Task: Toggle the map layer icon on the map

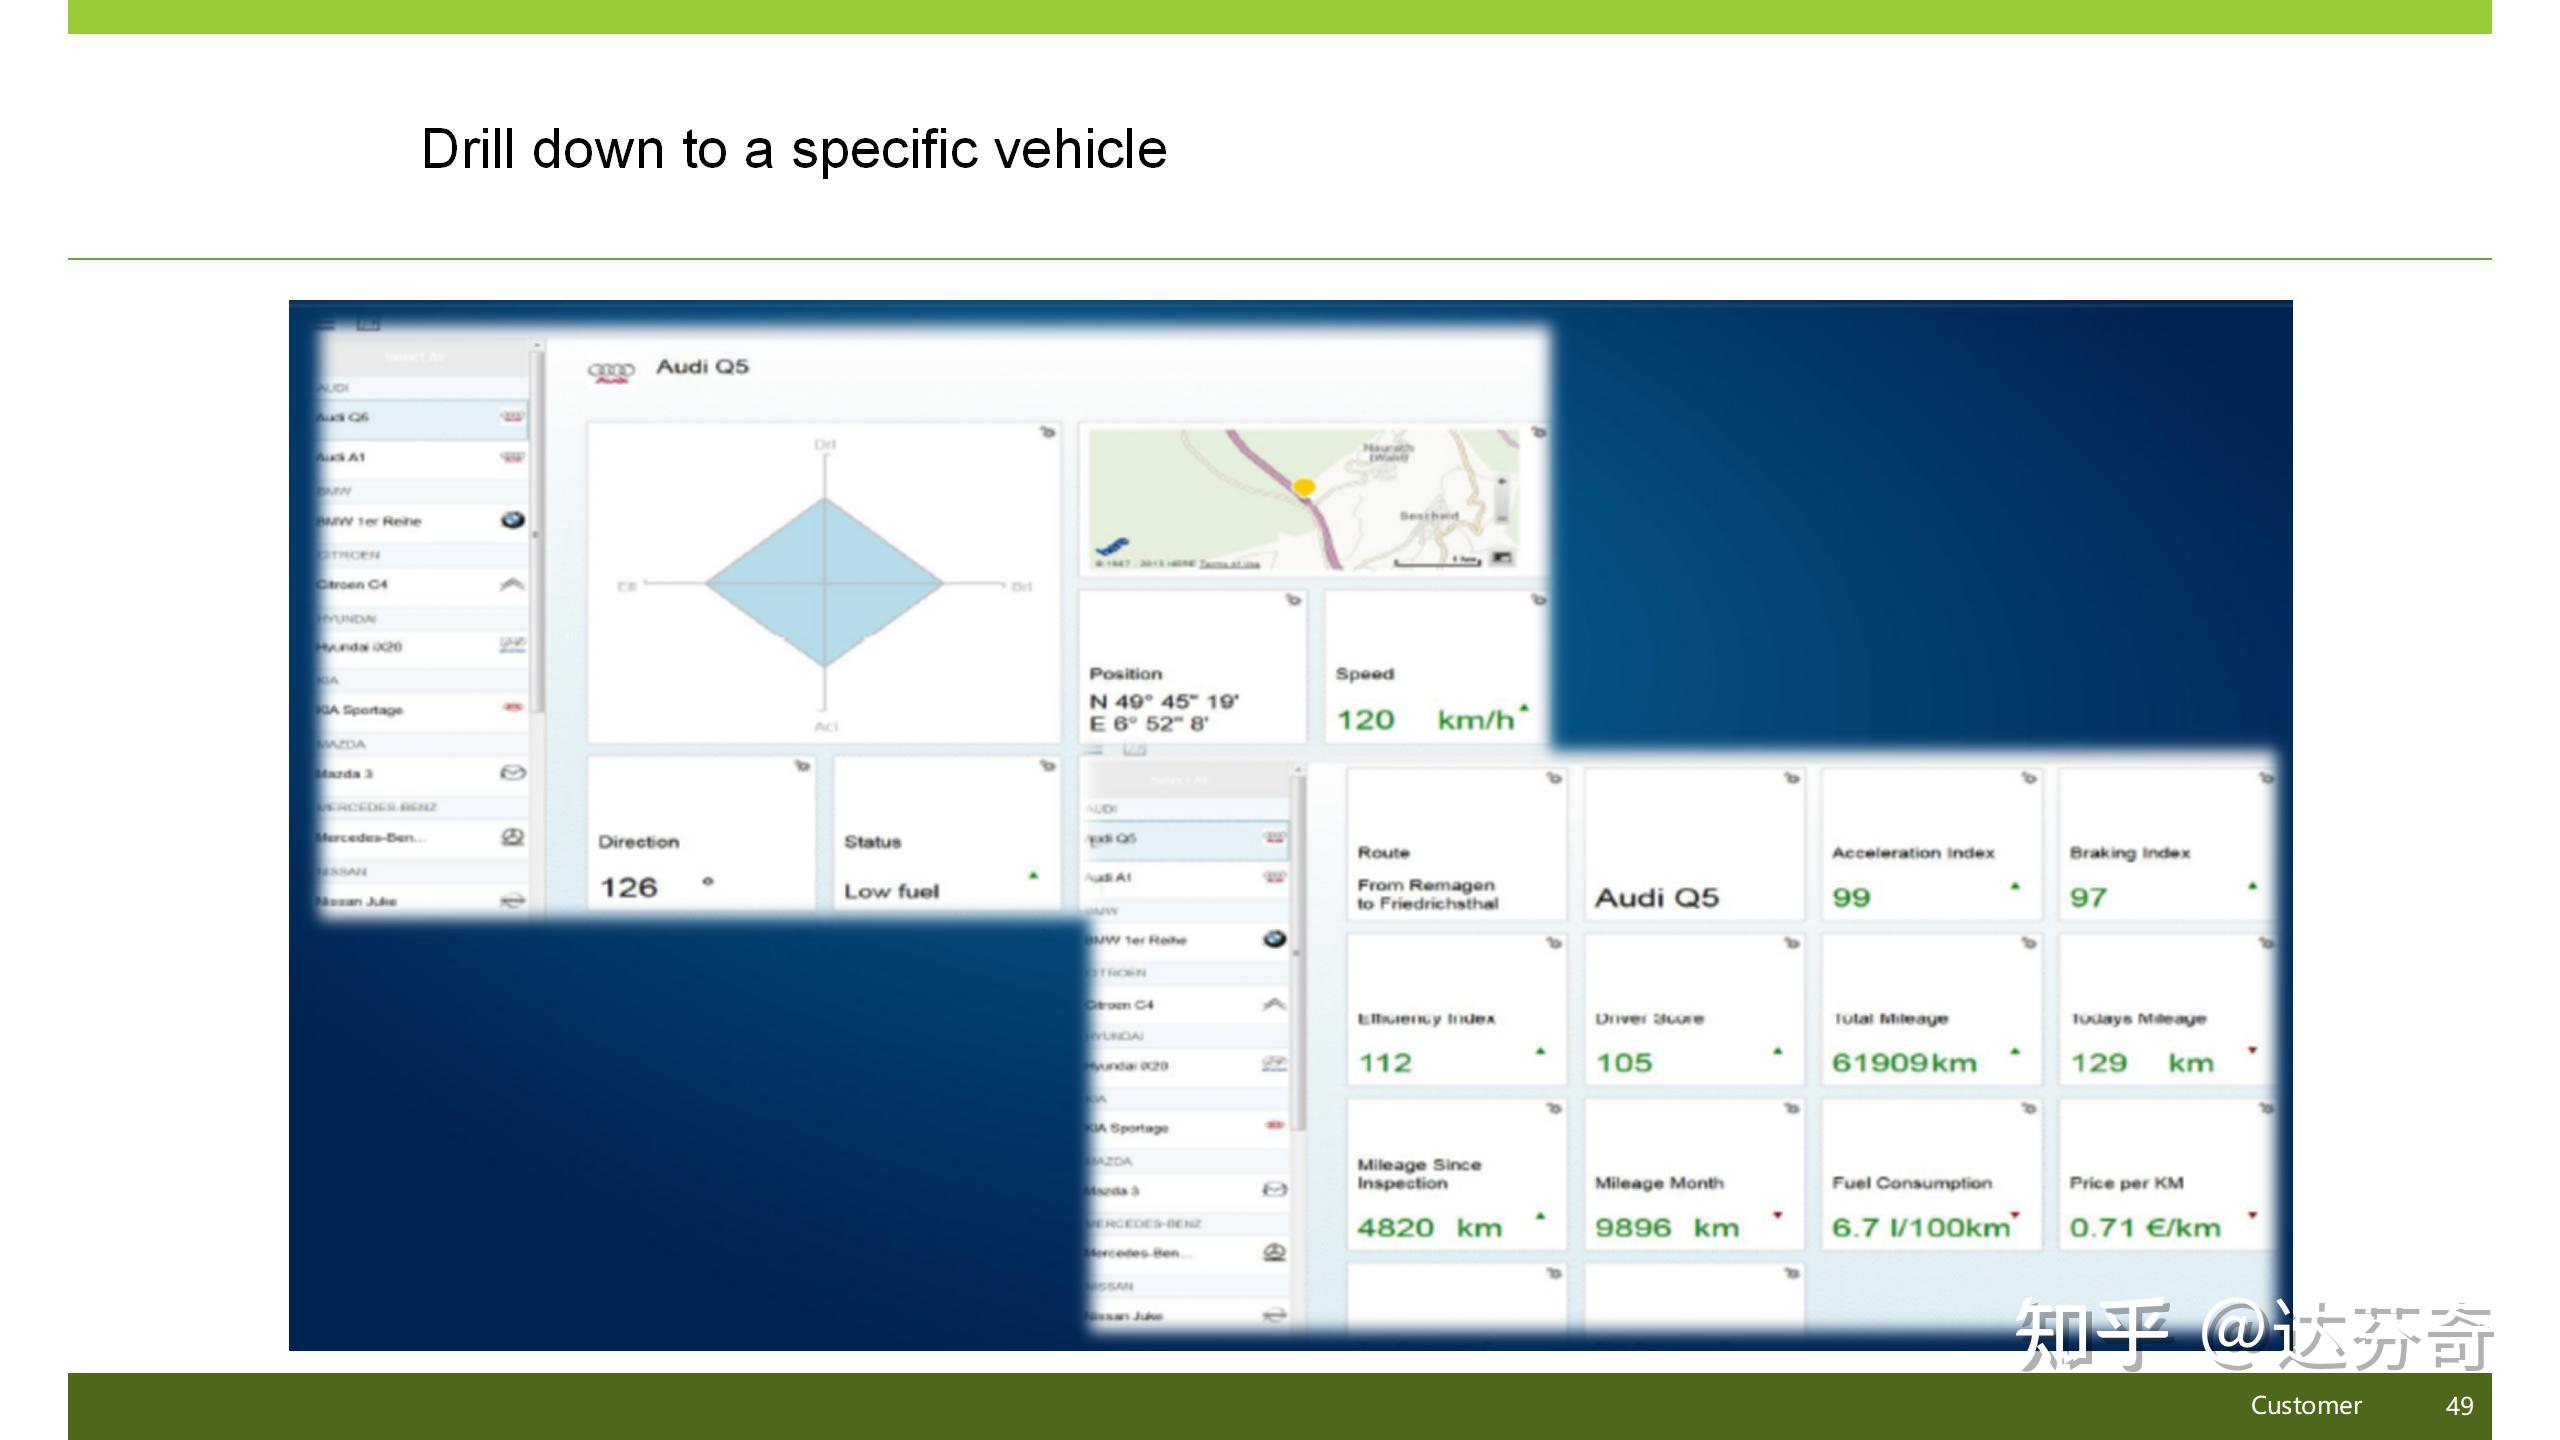Action: [x=1502, y=558]
